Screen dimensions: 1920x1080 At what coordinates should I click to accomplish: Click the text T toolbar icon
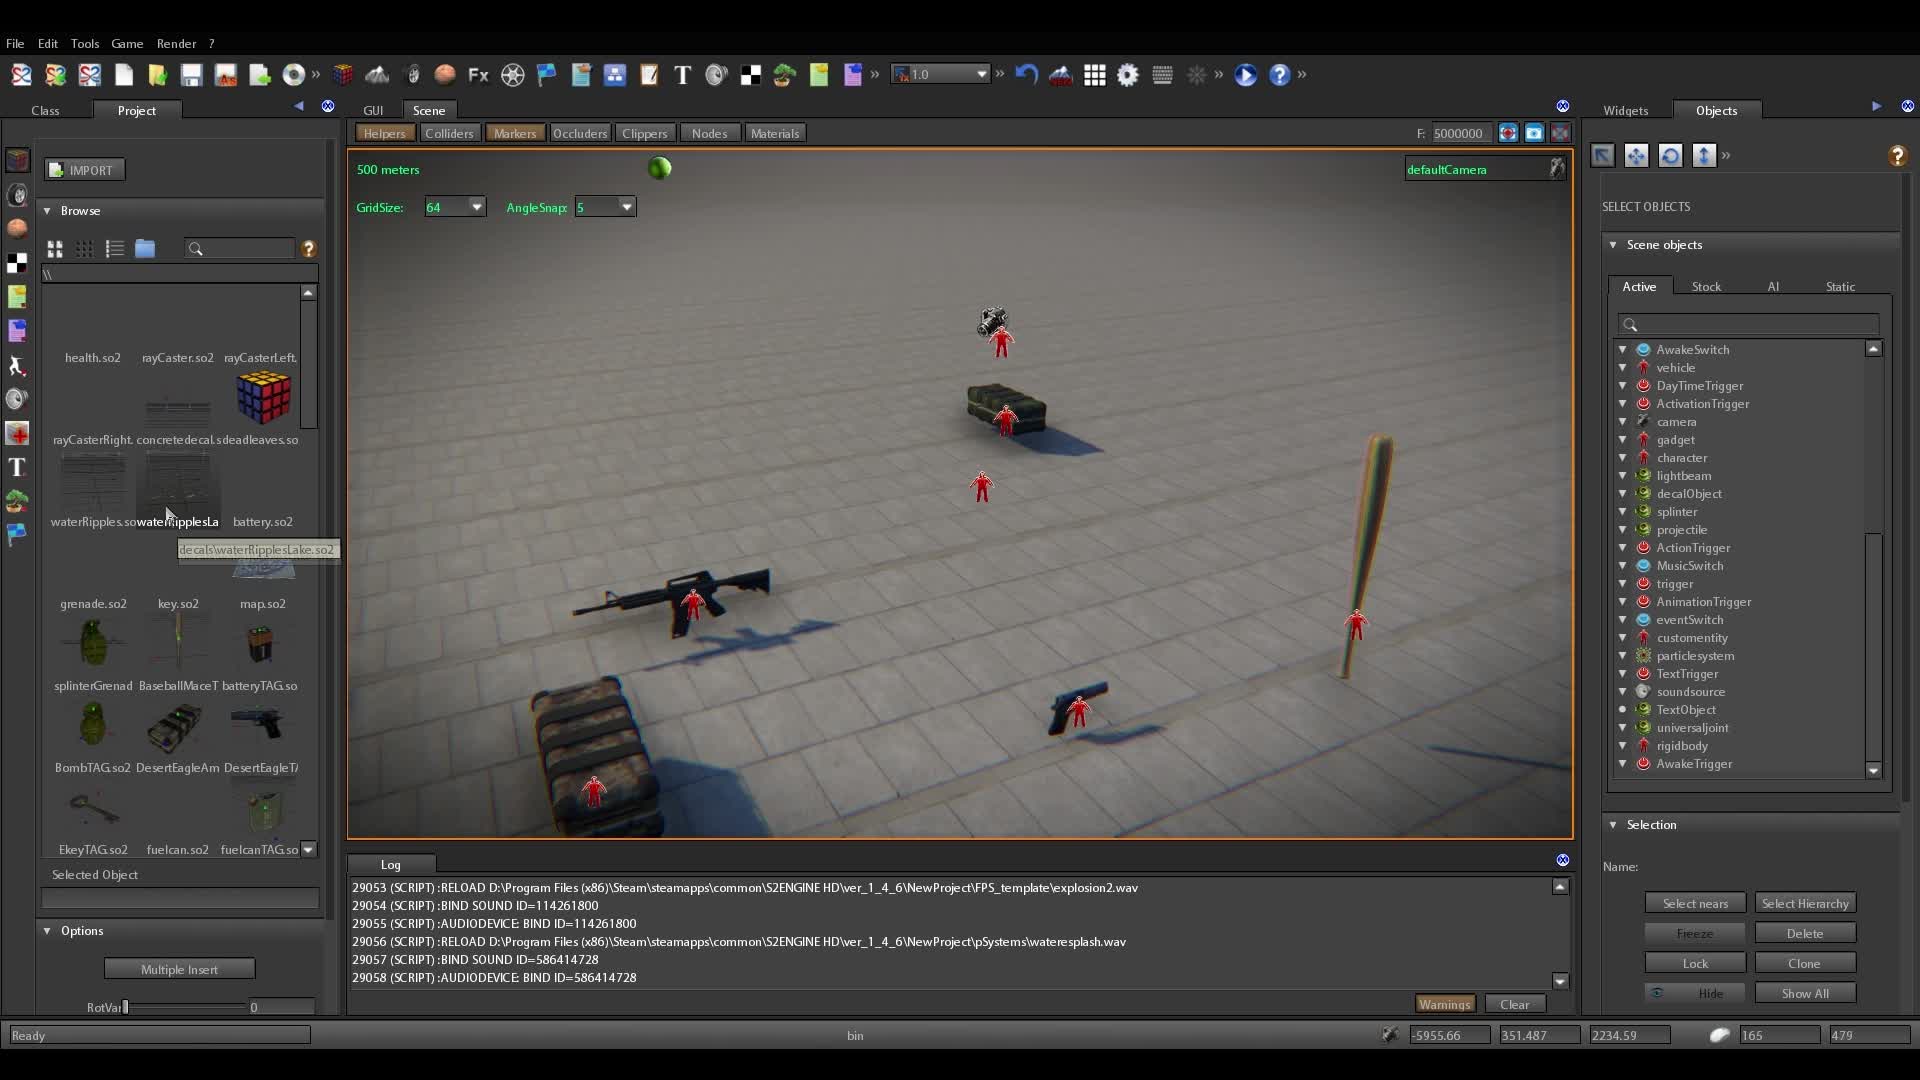pyautogui.click(x=682, y=75)
